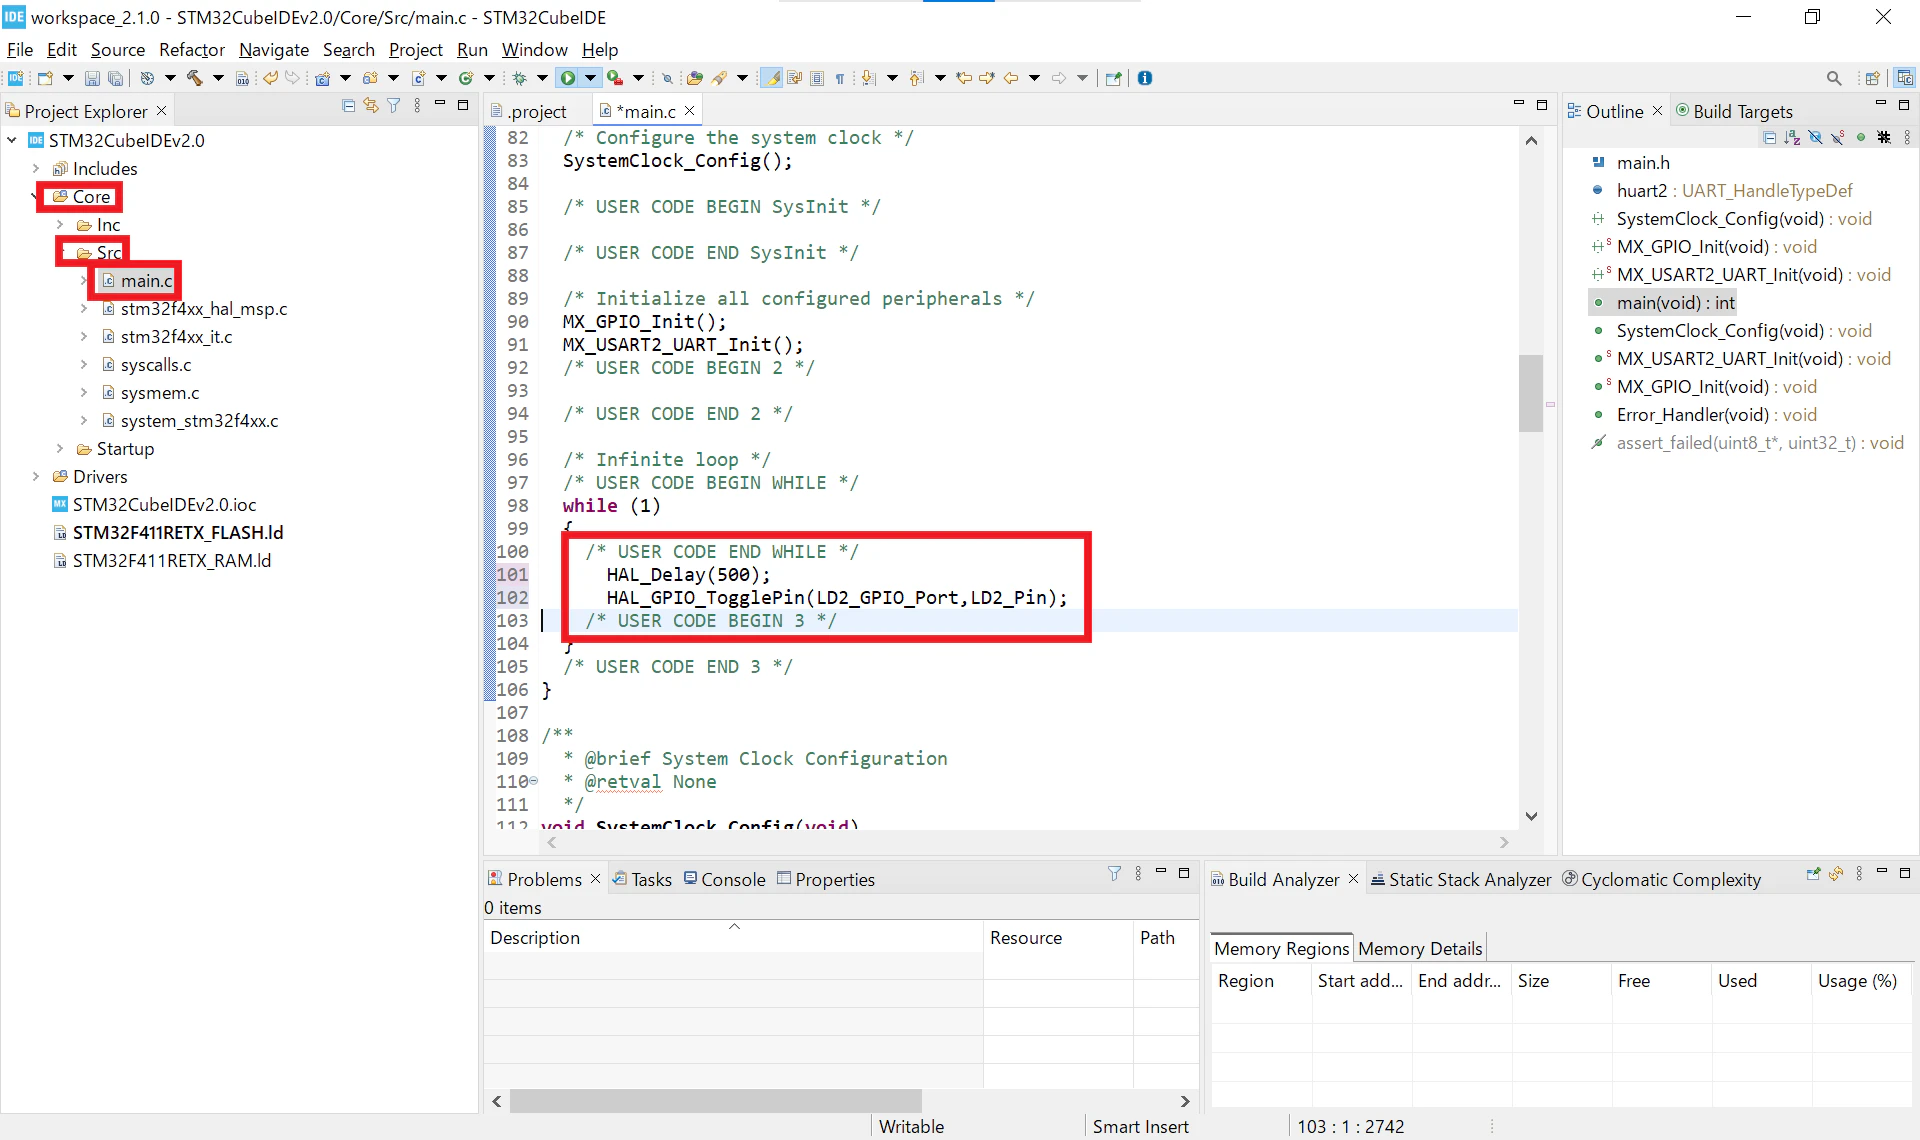Viewport: 1920px width, 1140px height.
Task: Click the Save All toolbar icon
Action: click(x=116, y=78)
